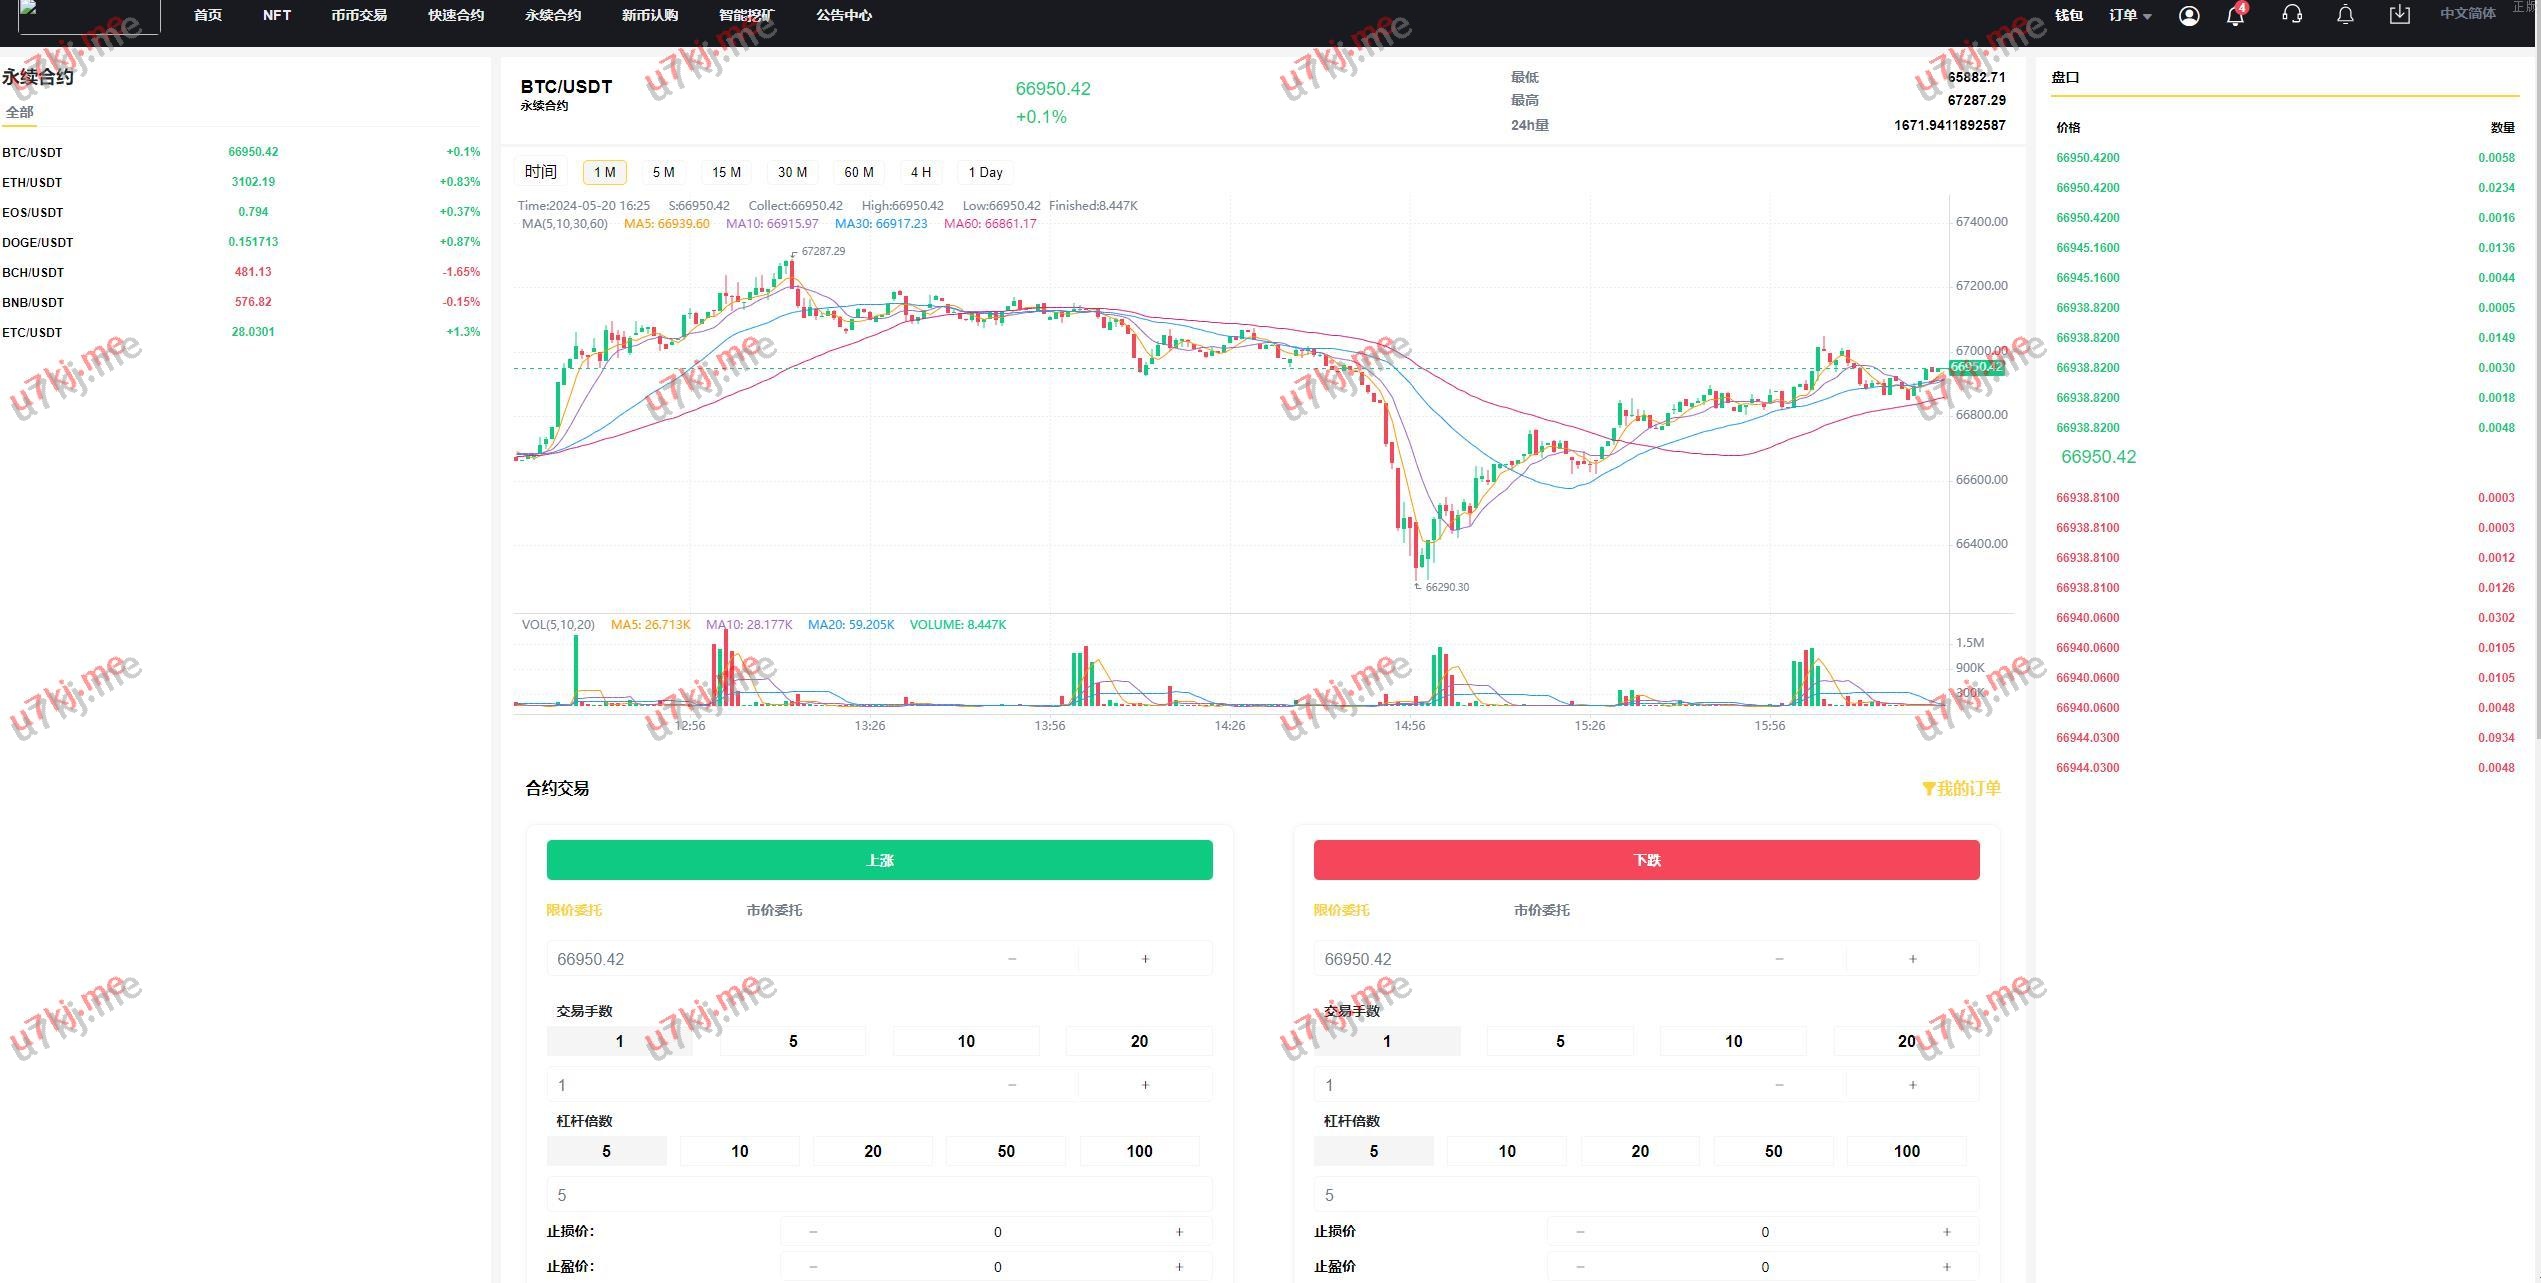Click the page vertical scrollbar
The width and height of the screenshot is (2541, 1283).
2537,400
